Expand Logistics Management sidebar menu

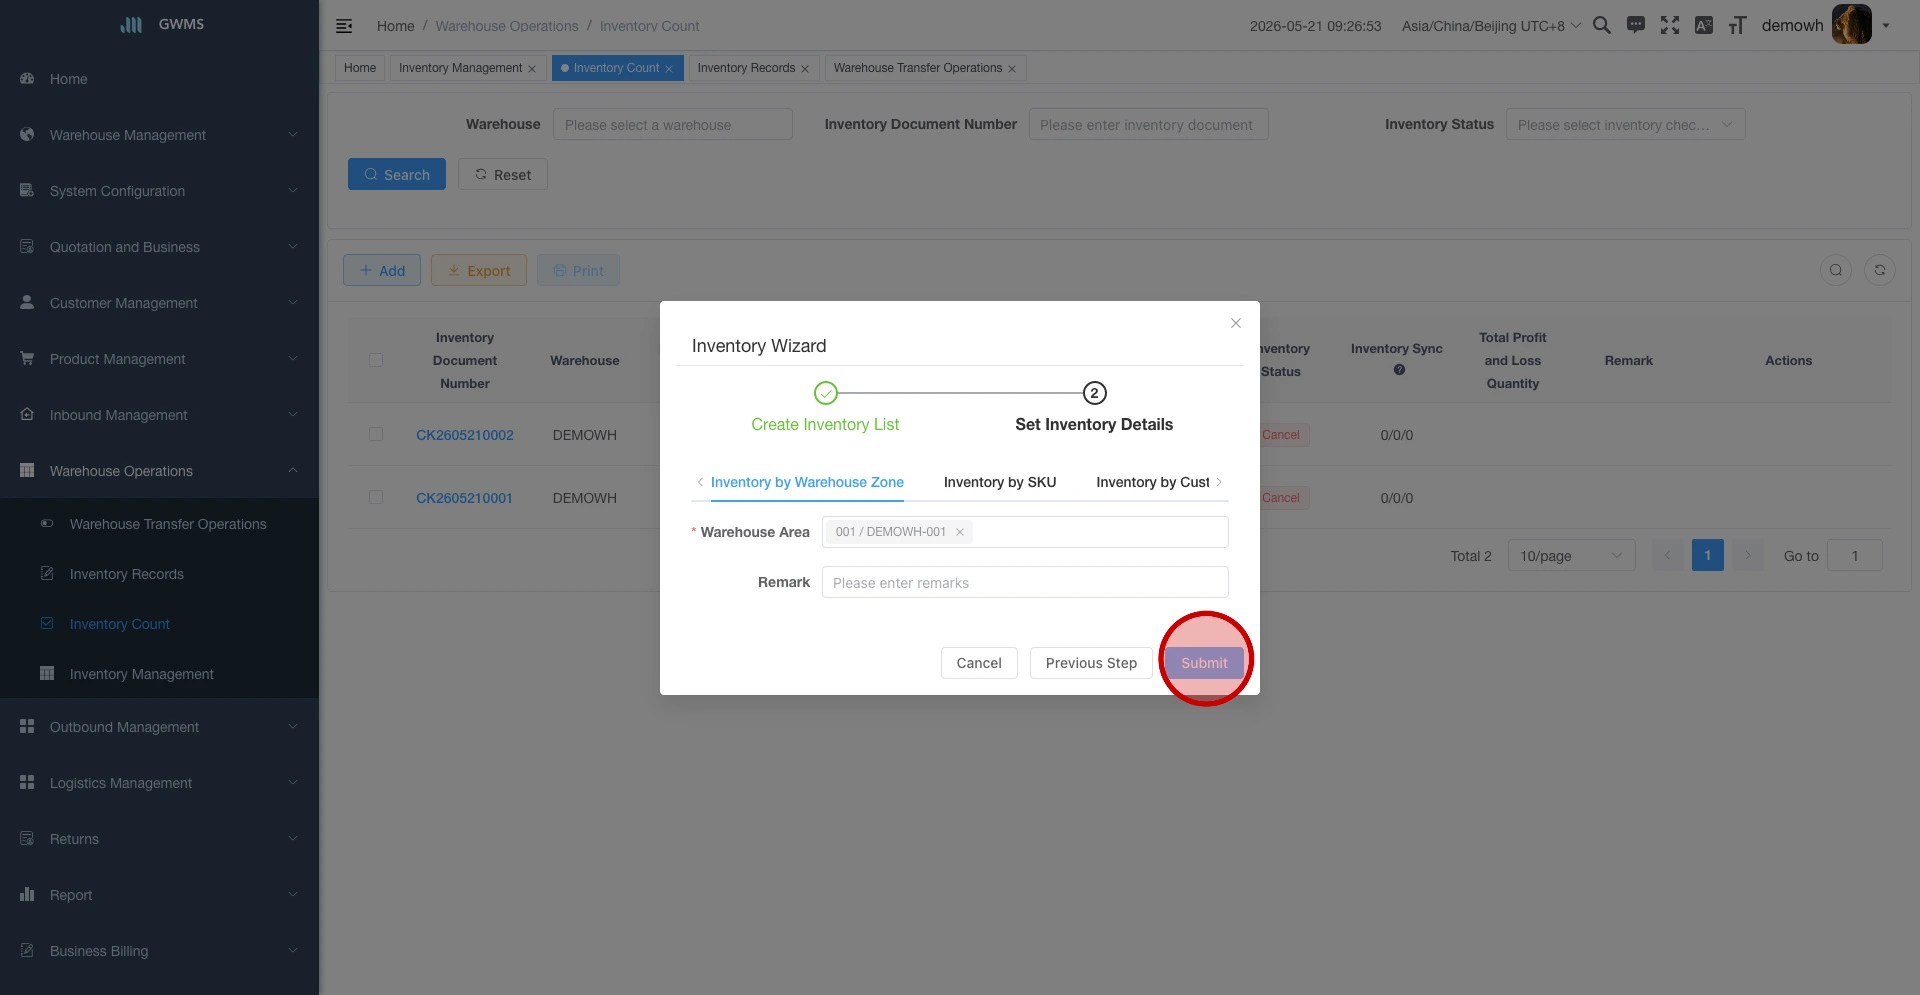tap(160, 783)
